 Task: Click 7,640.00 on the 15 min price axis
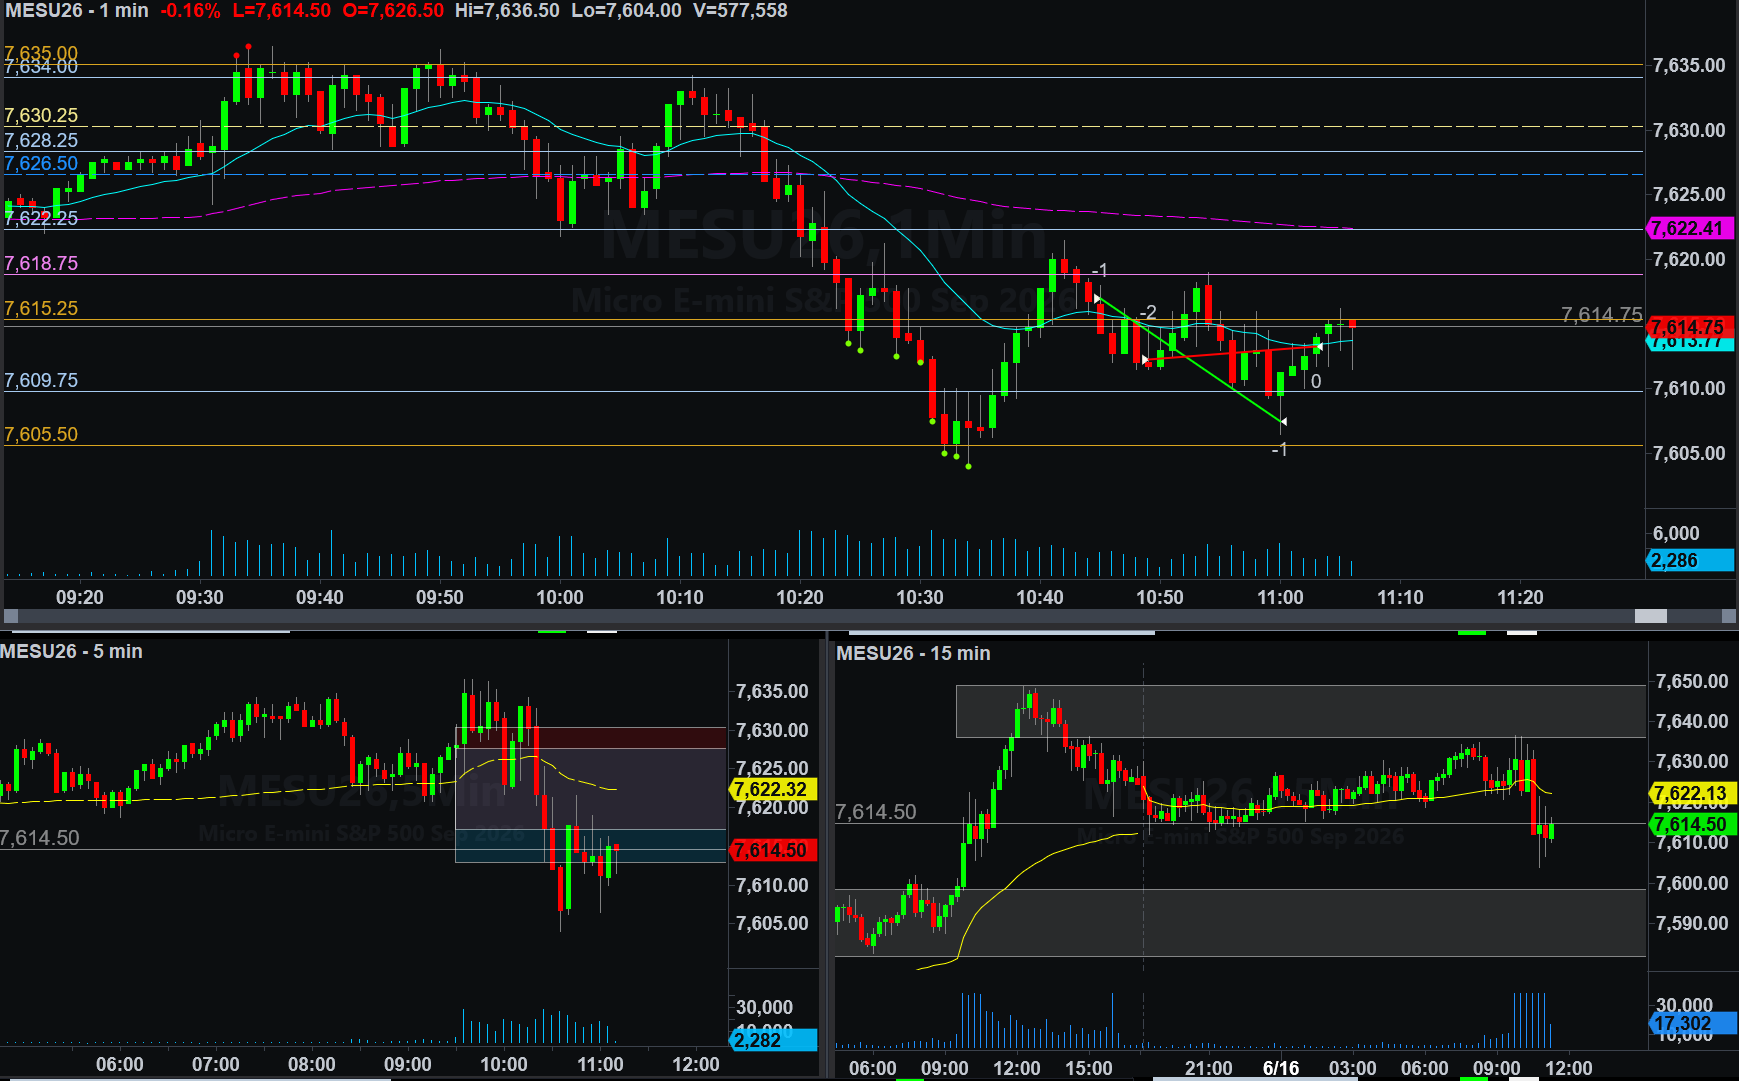pyautogui.click(x=1692, y=722)
